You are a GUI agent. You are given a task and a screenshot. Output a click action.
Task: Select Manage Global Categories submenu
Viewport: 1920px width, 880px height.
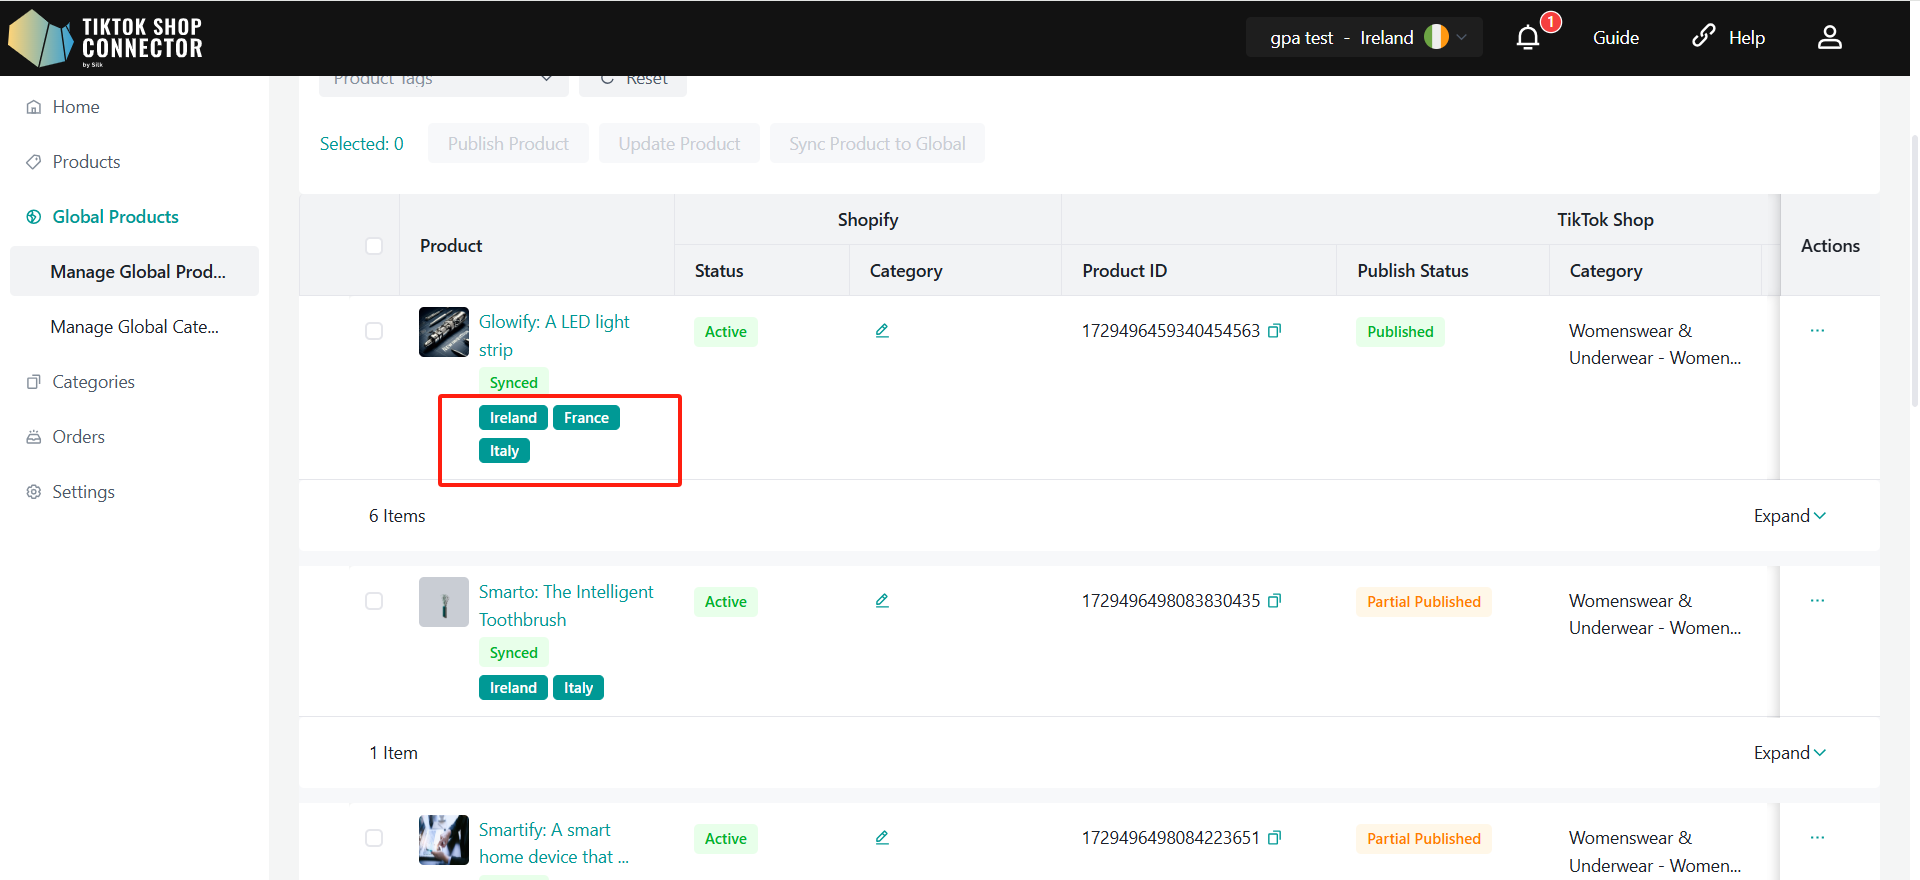click(x=134, y=327)
